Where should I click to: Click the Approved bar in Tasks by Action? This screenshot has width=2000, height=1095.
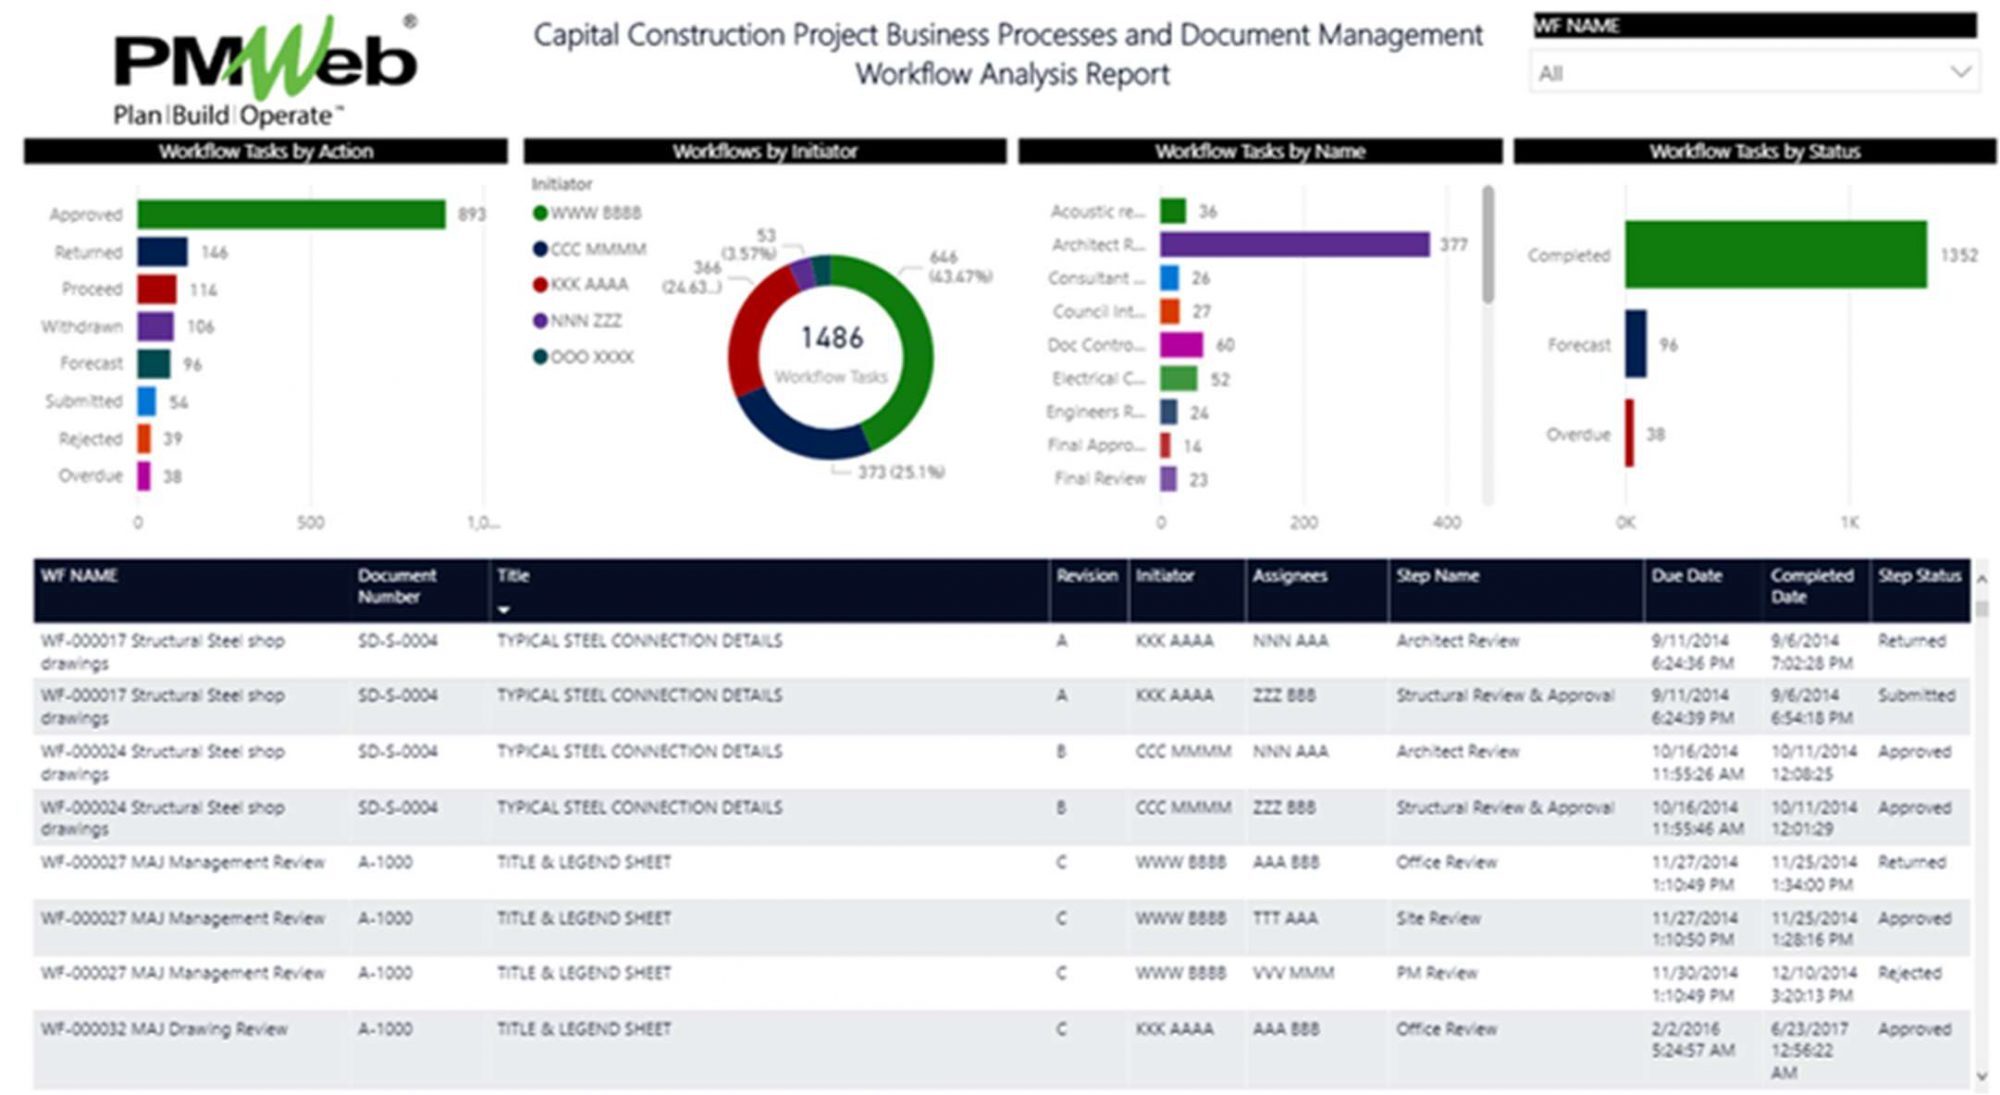[x=291, y=214]
